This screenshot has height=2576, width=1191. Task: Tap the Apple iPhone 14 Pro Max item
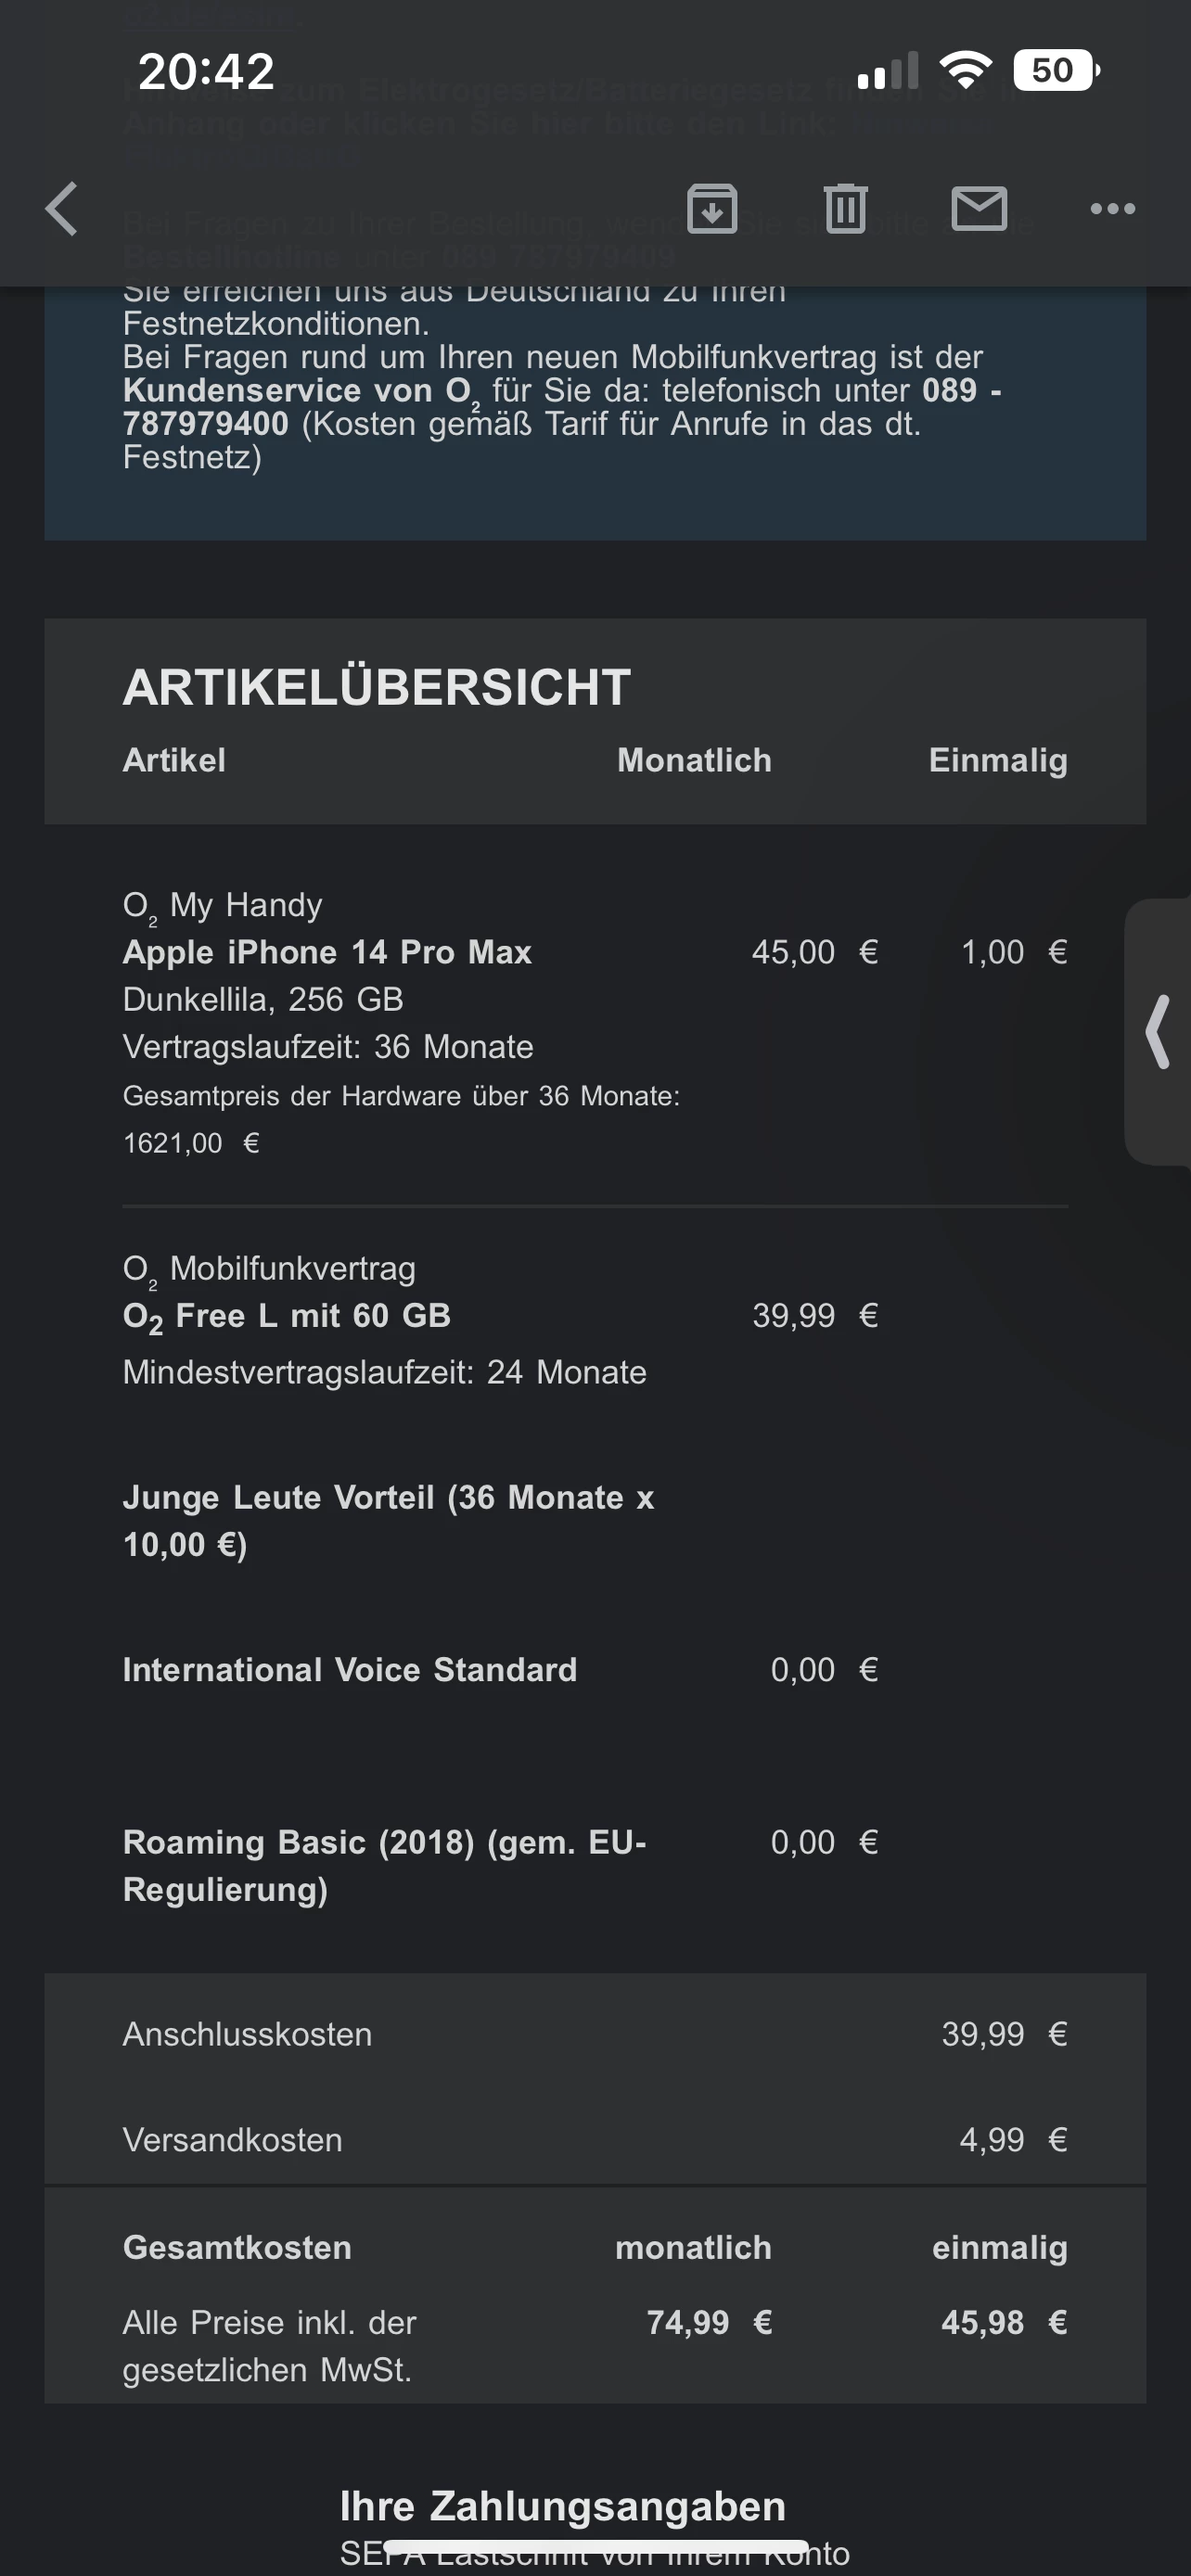click(x=327, y=952)
